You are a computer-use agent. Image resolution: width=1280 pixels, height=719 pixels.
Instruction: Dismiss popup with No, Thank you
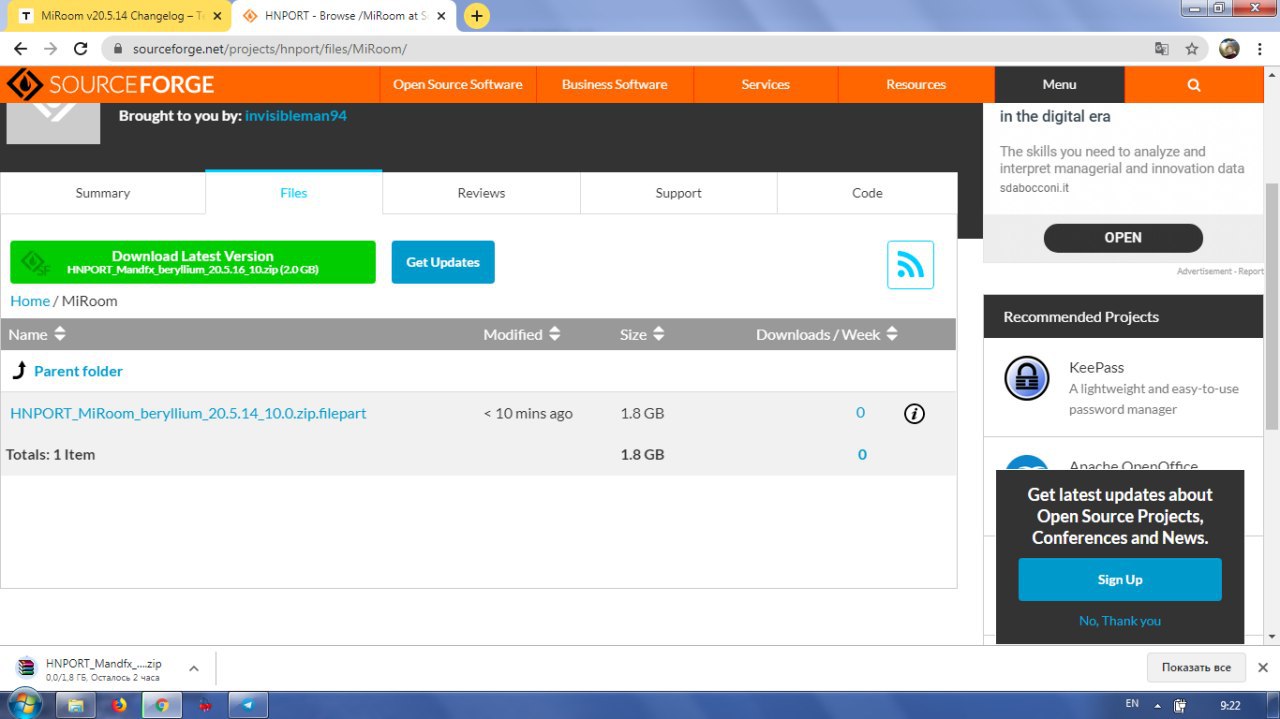click(1120, 621)
